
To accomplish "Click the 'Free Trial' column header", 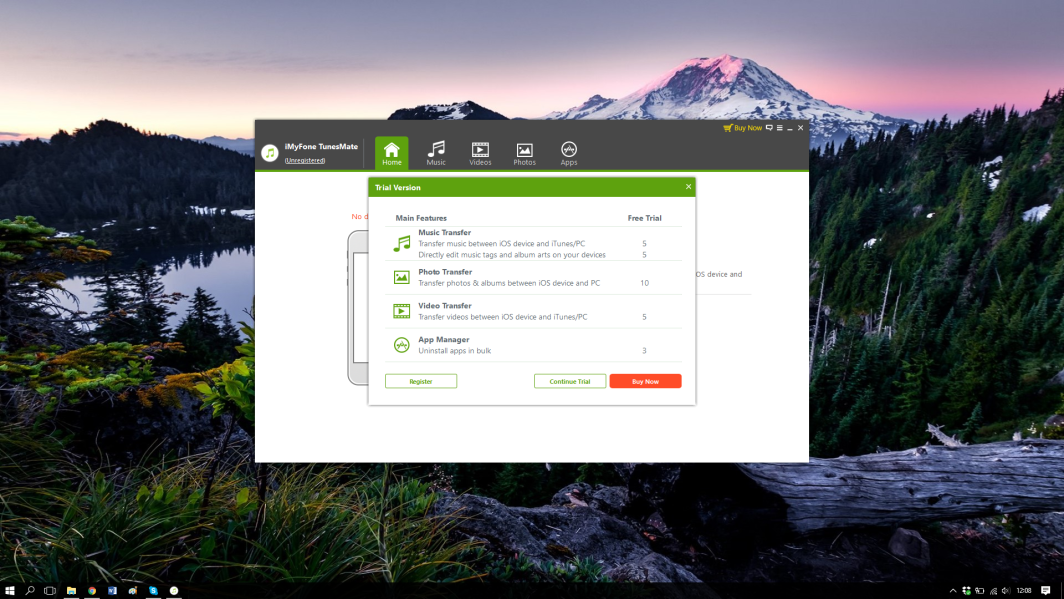I will [644, 218].
